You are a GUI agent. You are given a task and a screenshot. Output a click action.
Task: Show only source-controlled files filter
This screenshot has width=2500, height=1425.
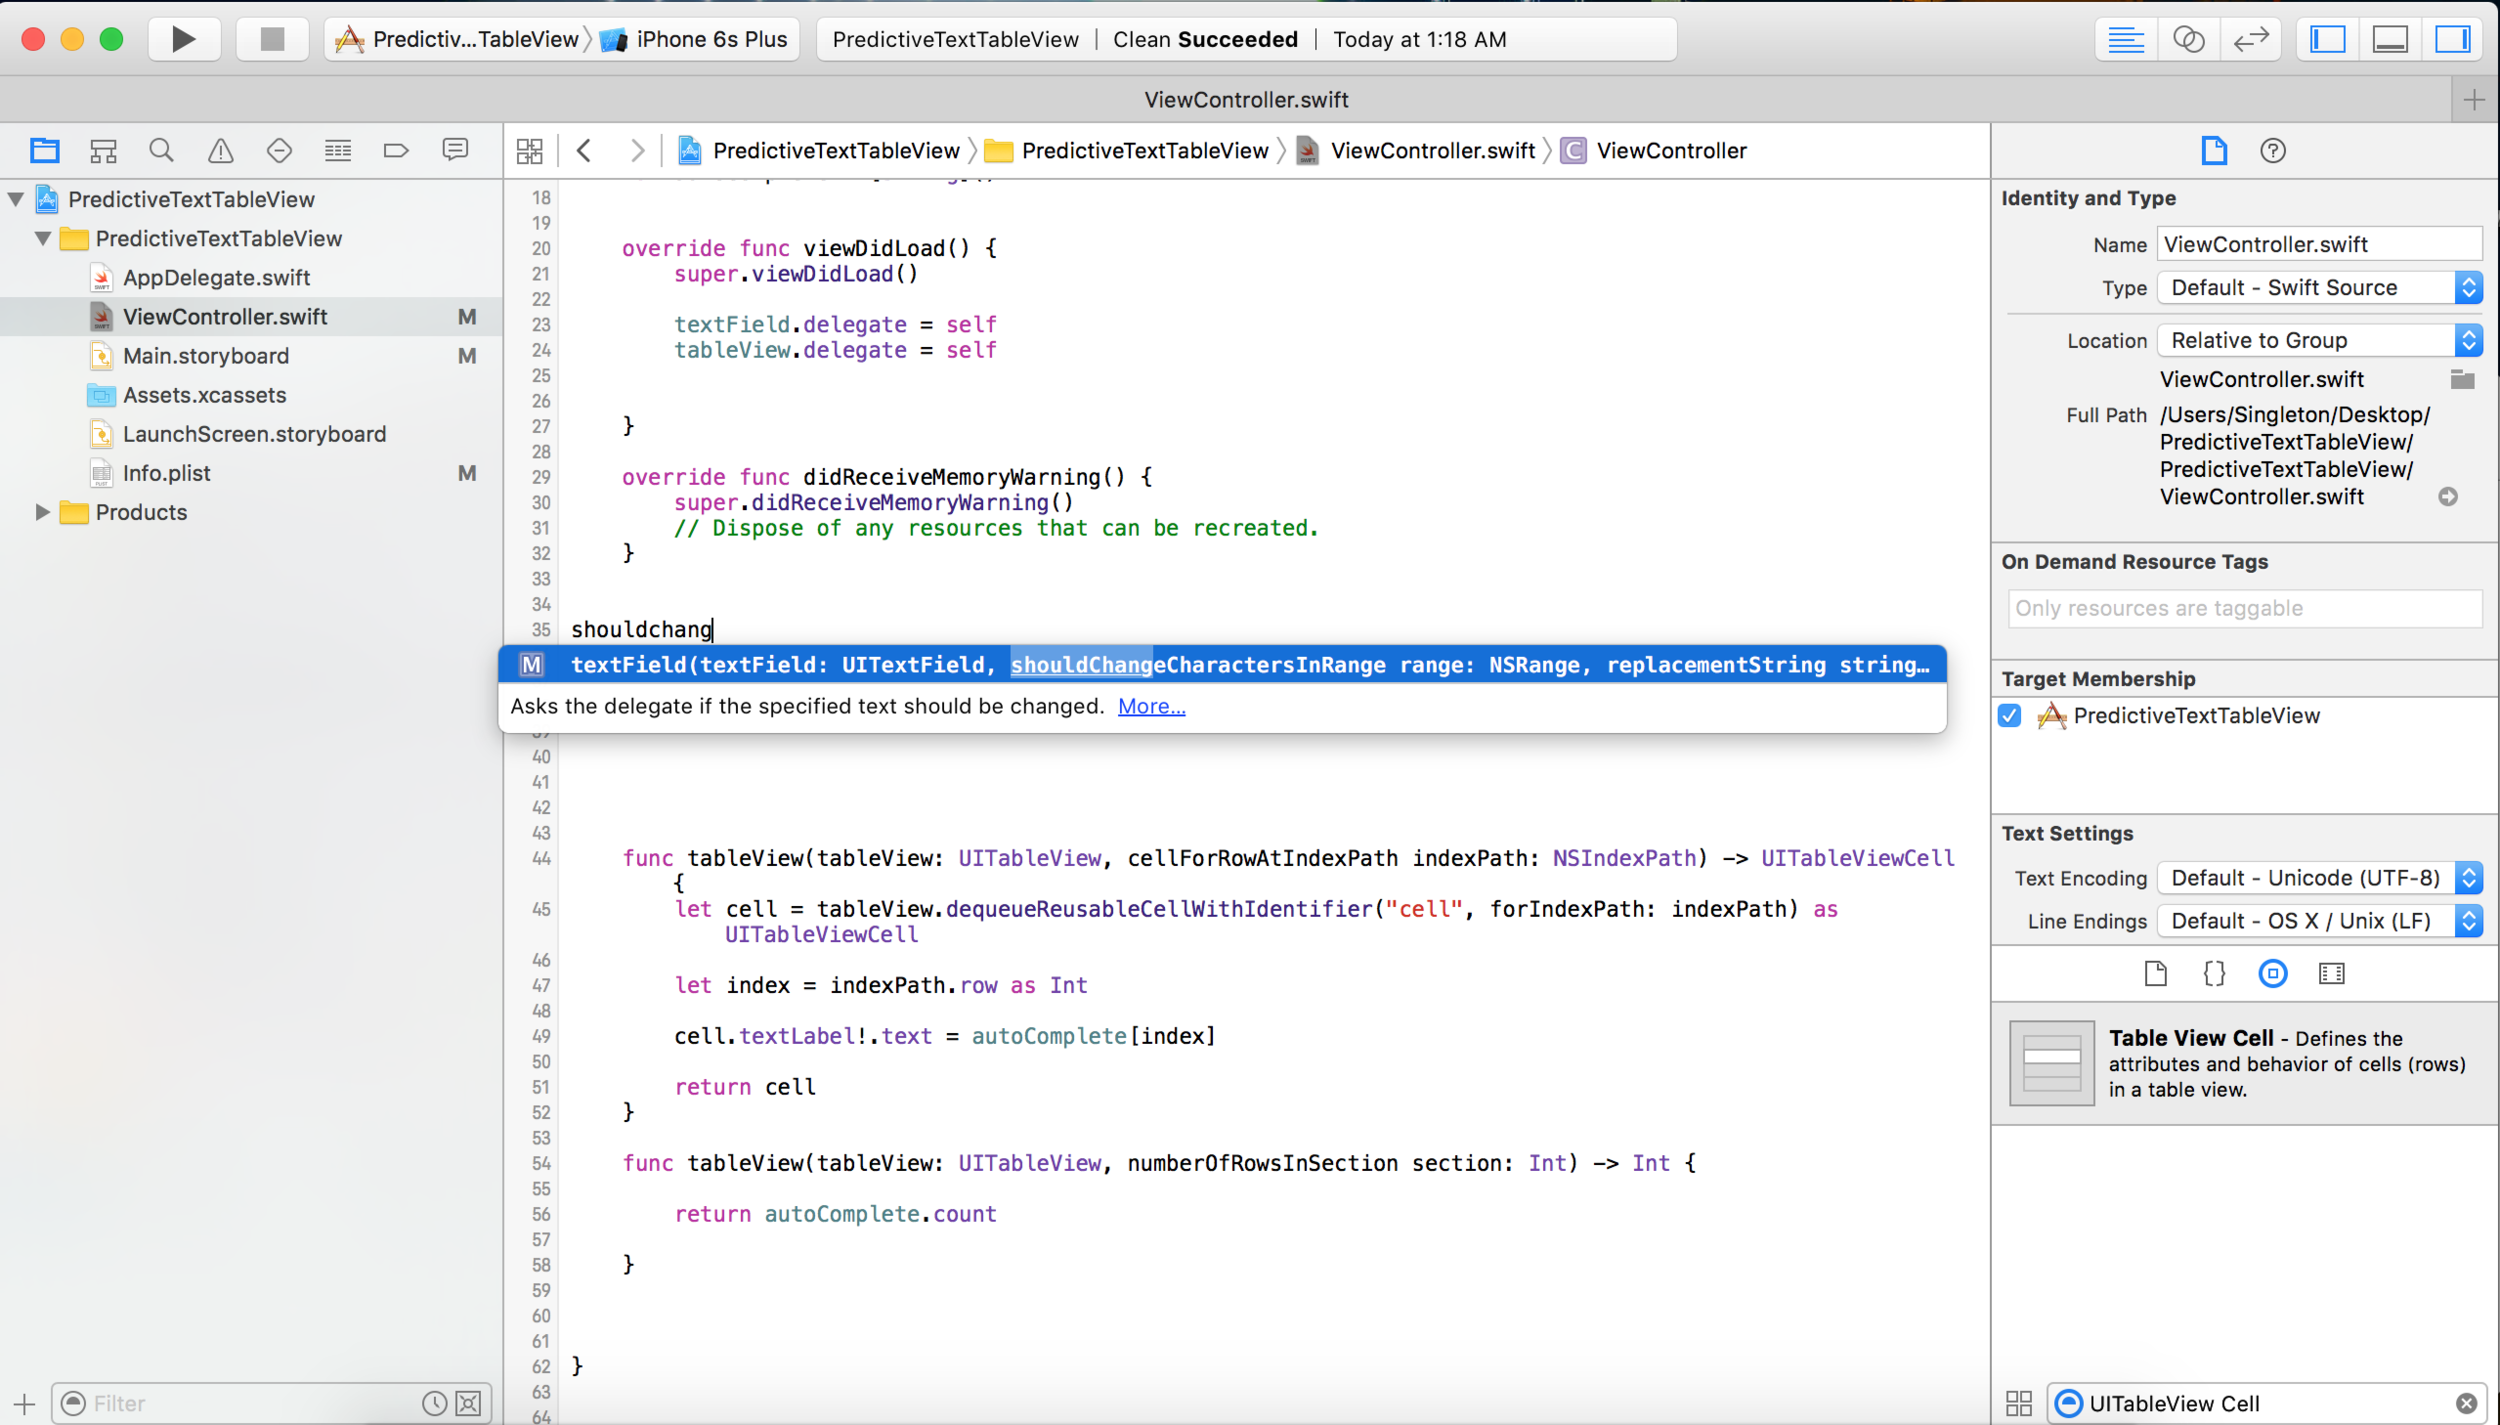coord(468,1403)
